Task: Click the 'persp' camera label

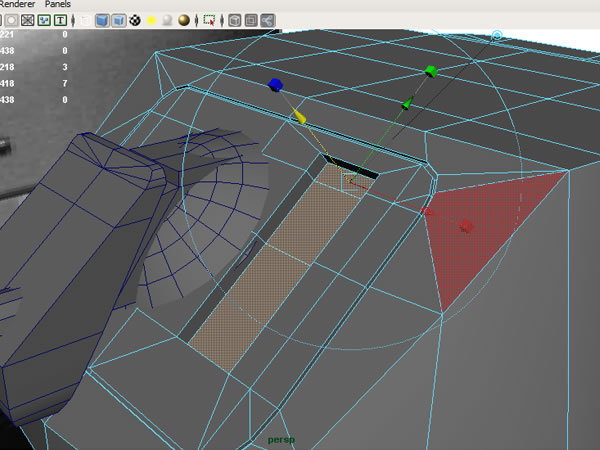Action: 281,440
